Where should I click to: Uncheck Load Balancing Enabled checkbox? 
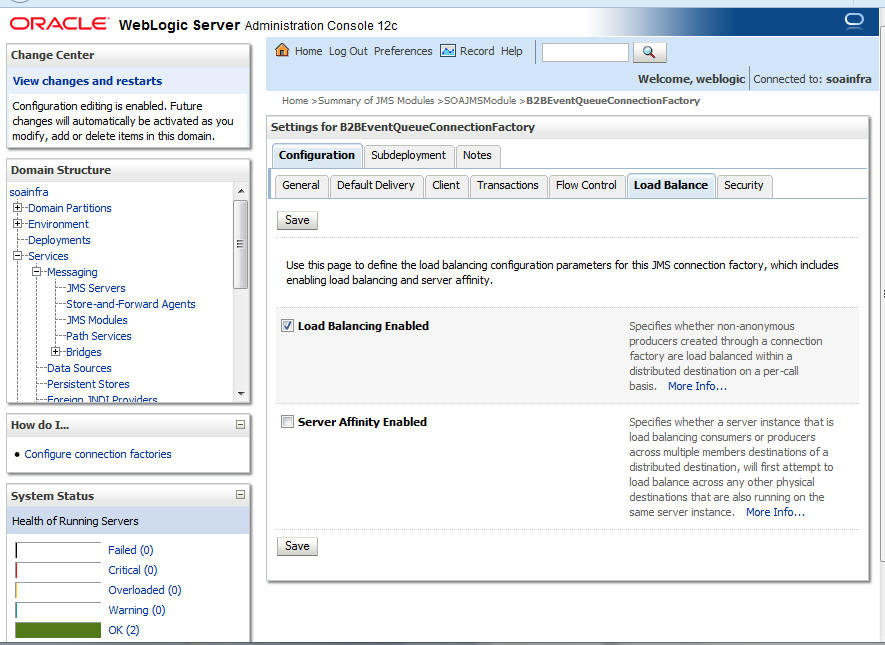click(287, 326)
